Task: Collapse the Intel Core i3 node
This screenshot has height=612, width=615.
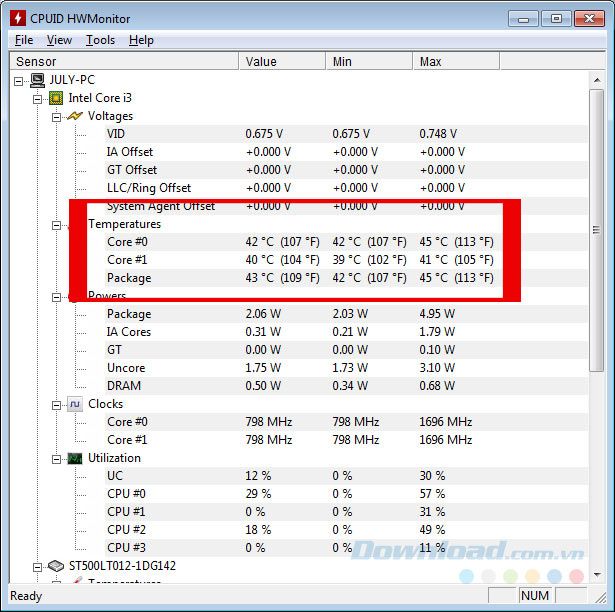Action: (37, 99)
